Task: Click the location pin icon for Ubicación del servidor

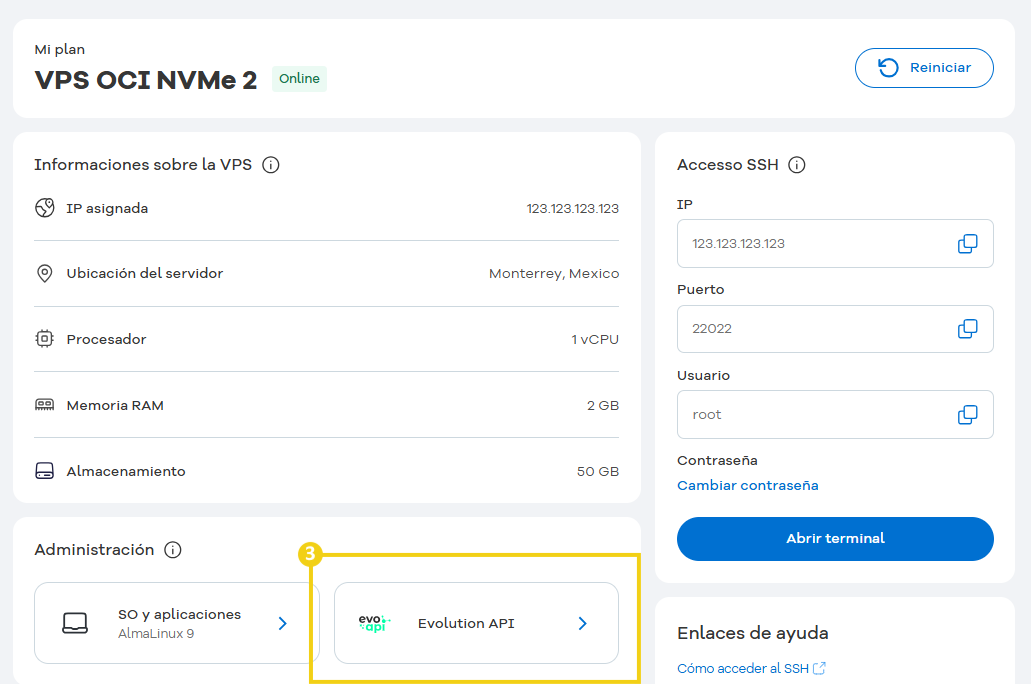Action: (44, 272)
